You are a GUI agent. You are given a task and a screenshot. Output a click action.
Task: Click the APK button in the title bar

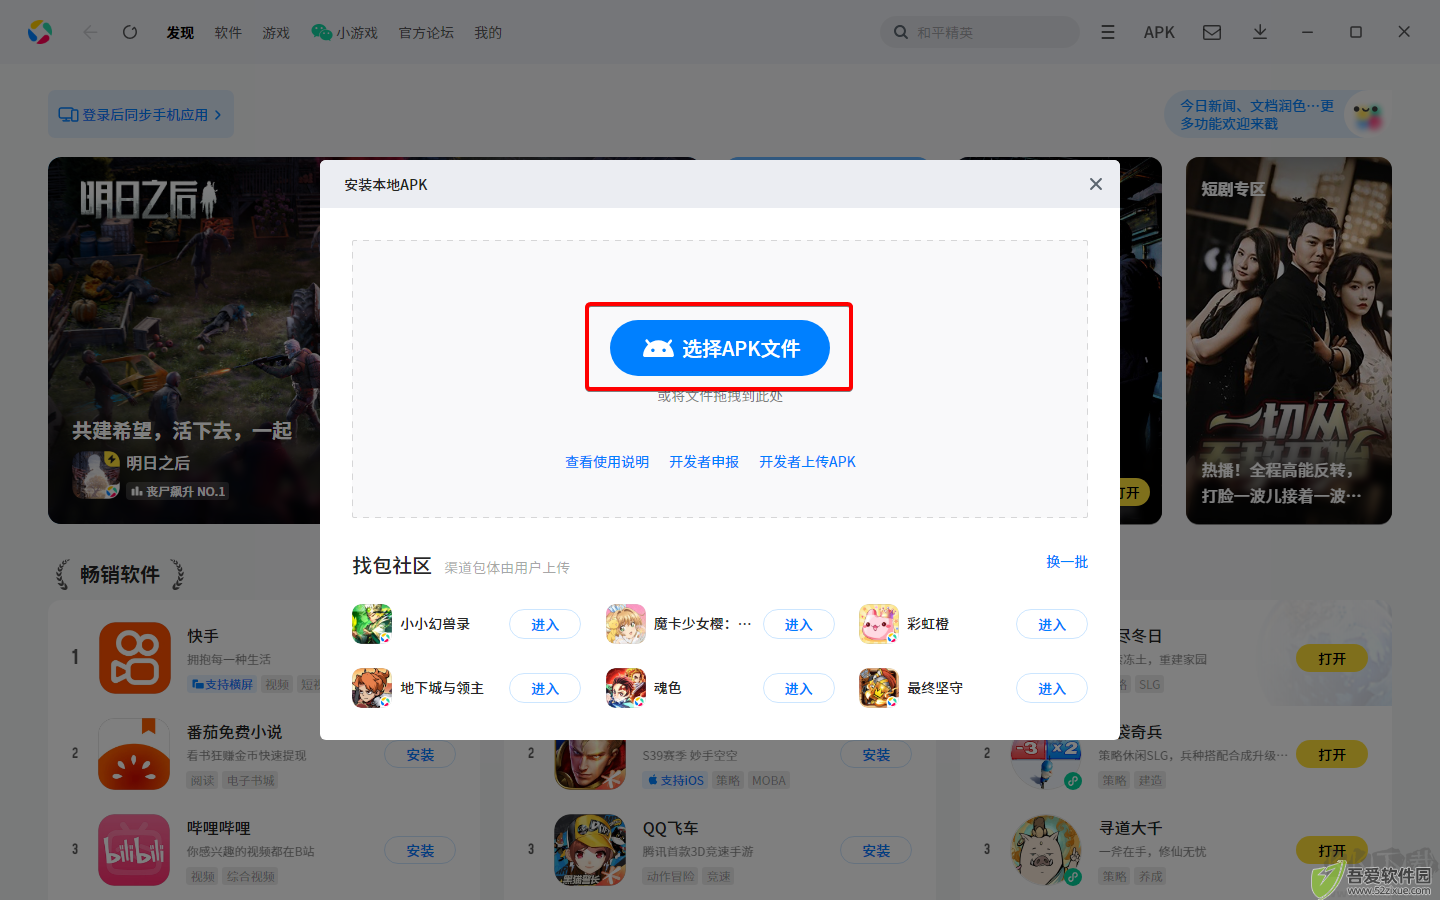tap(1159, 32)
